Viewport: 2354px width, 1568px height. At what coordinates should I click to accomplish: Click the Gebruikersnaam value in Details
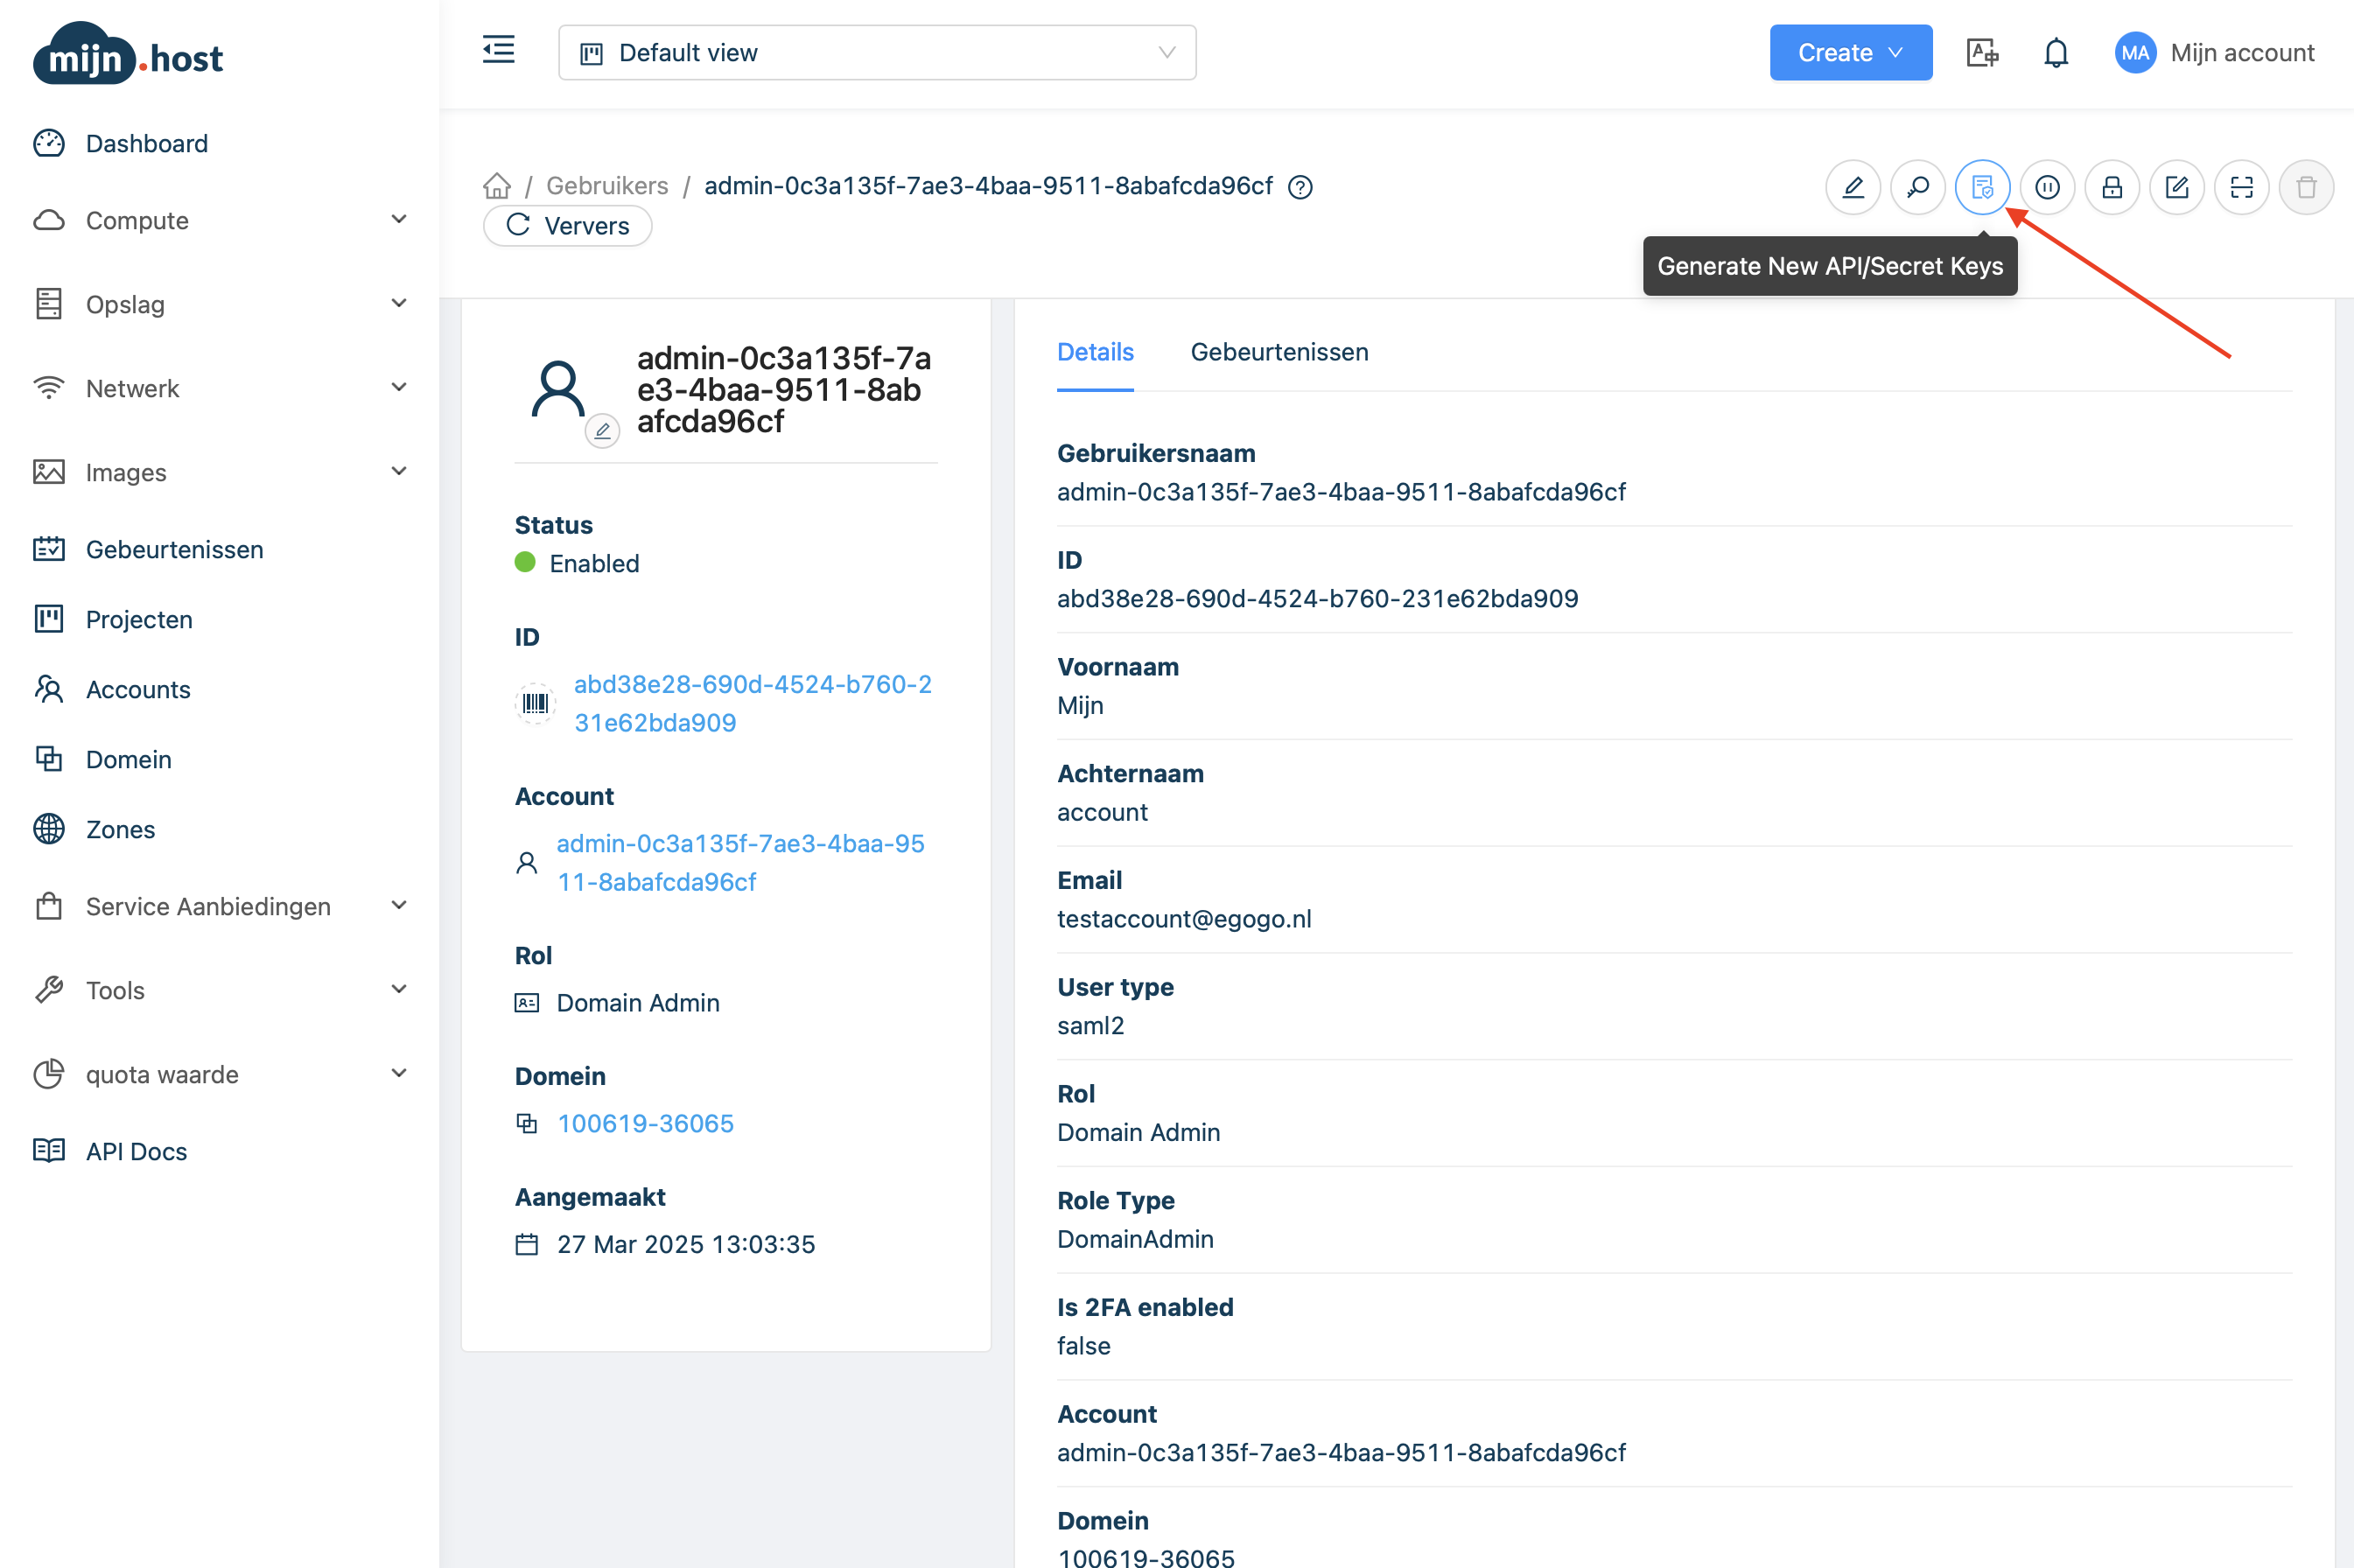pos(1341,492)
